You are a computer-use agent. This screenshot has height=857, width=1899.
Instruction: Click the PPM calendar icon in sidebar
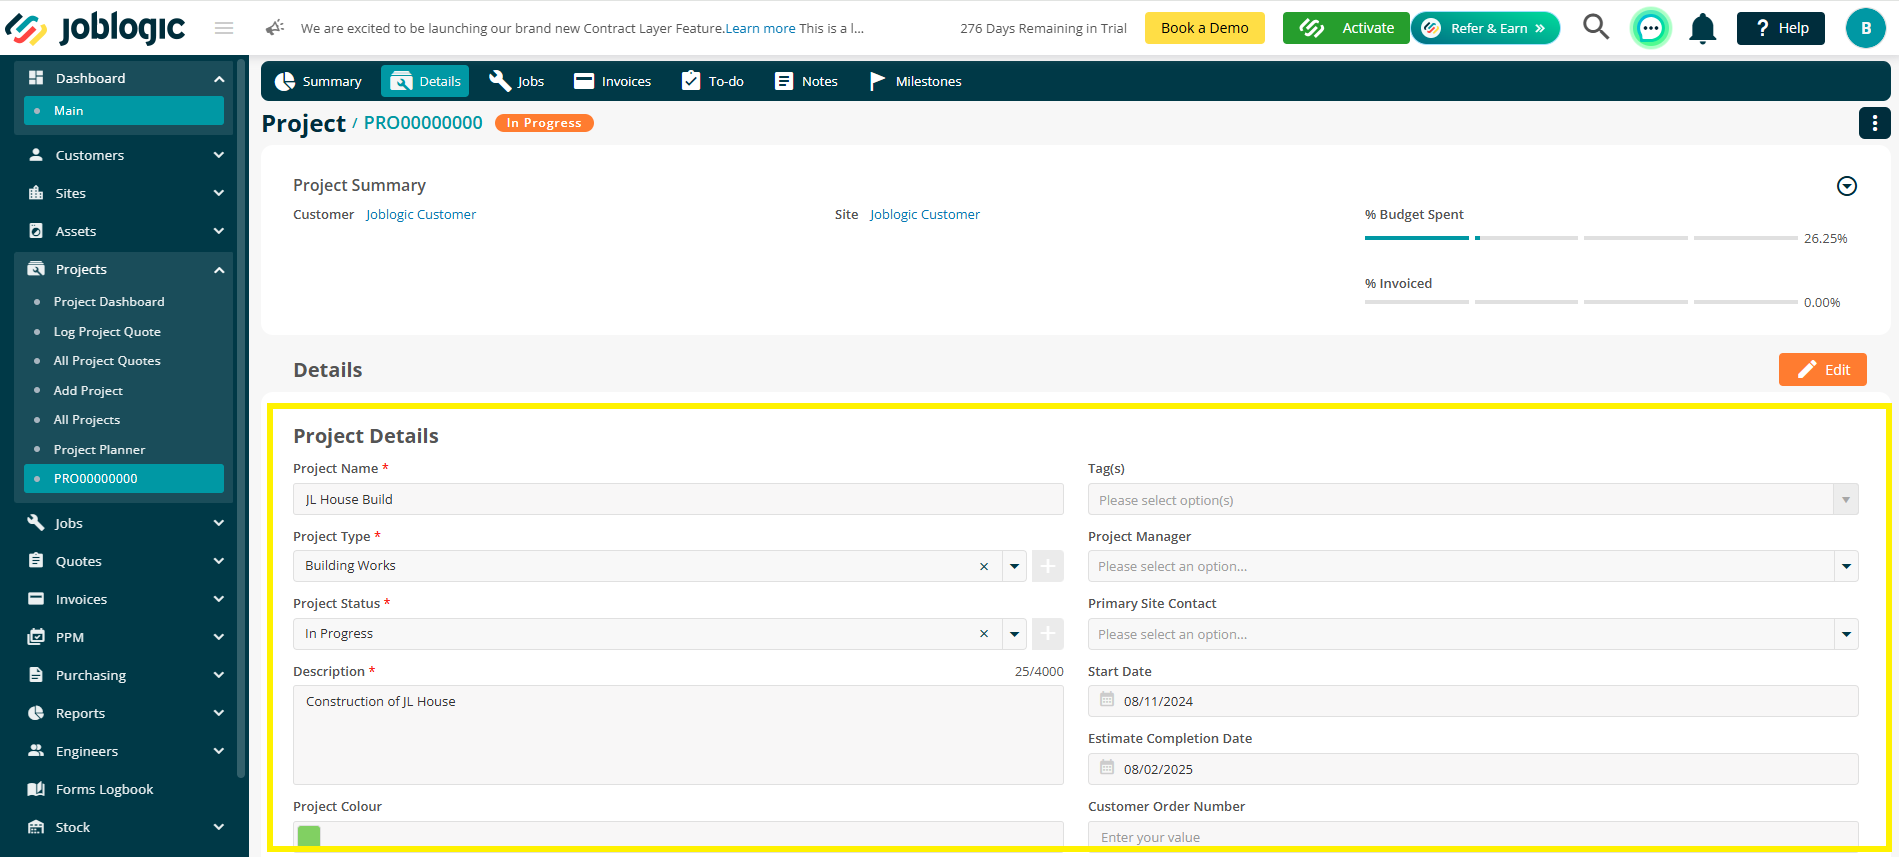(36, 637)
